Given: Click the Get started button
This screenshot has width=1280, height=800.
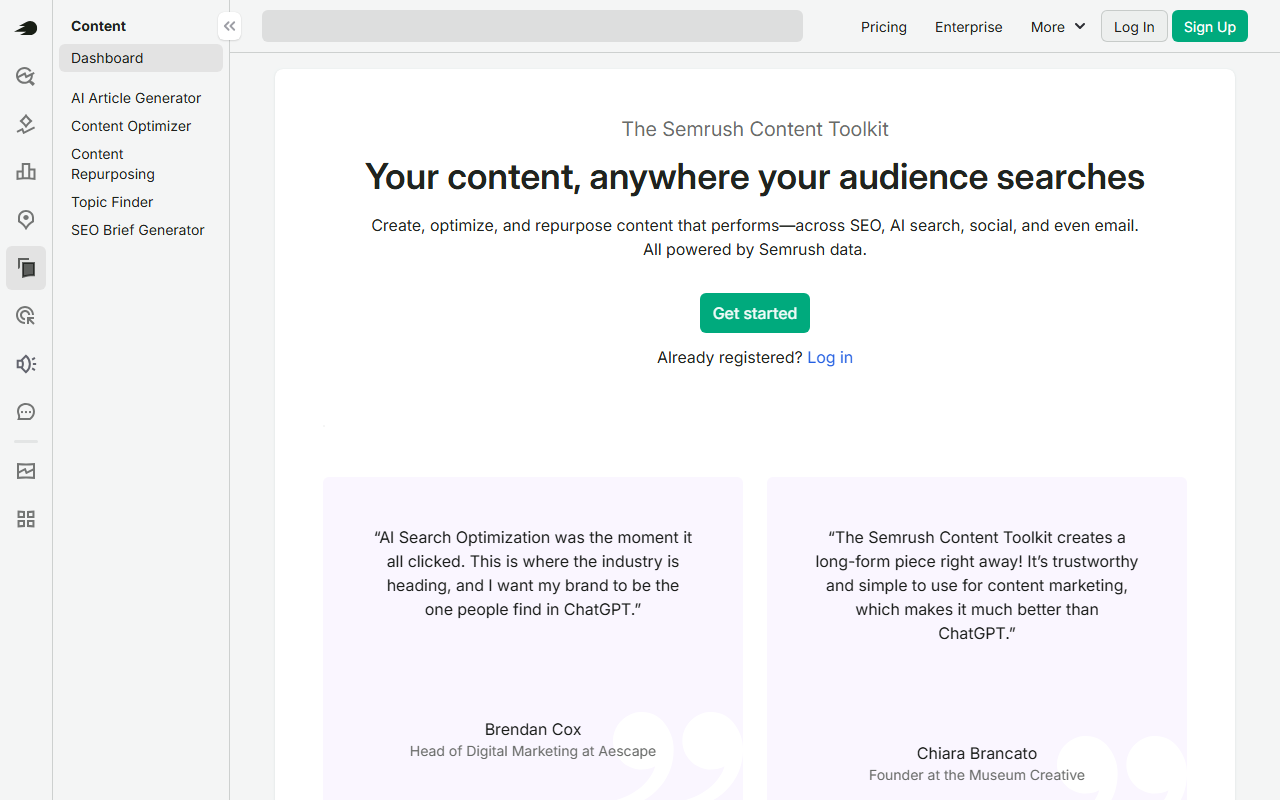Looking at the screenshot, I should (755, 313).
